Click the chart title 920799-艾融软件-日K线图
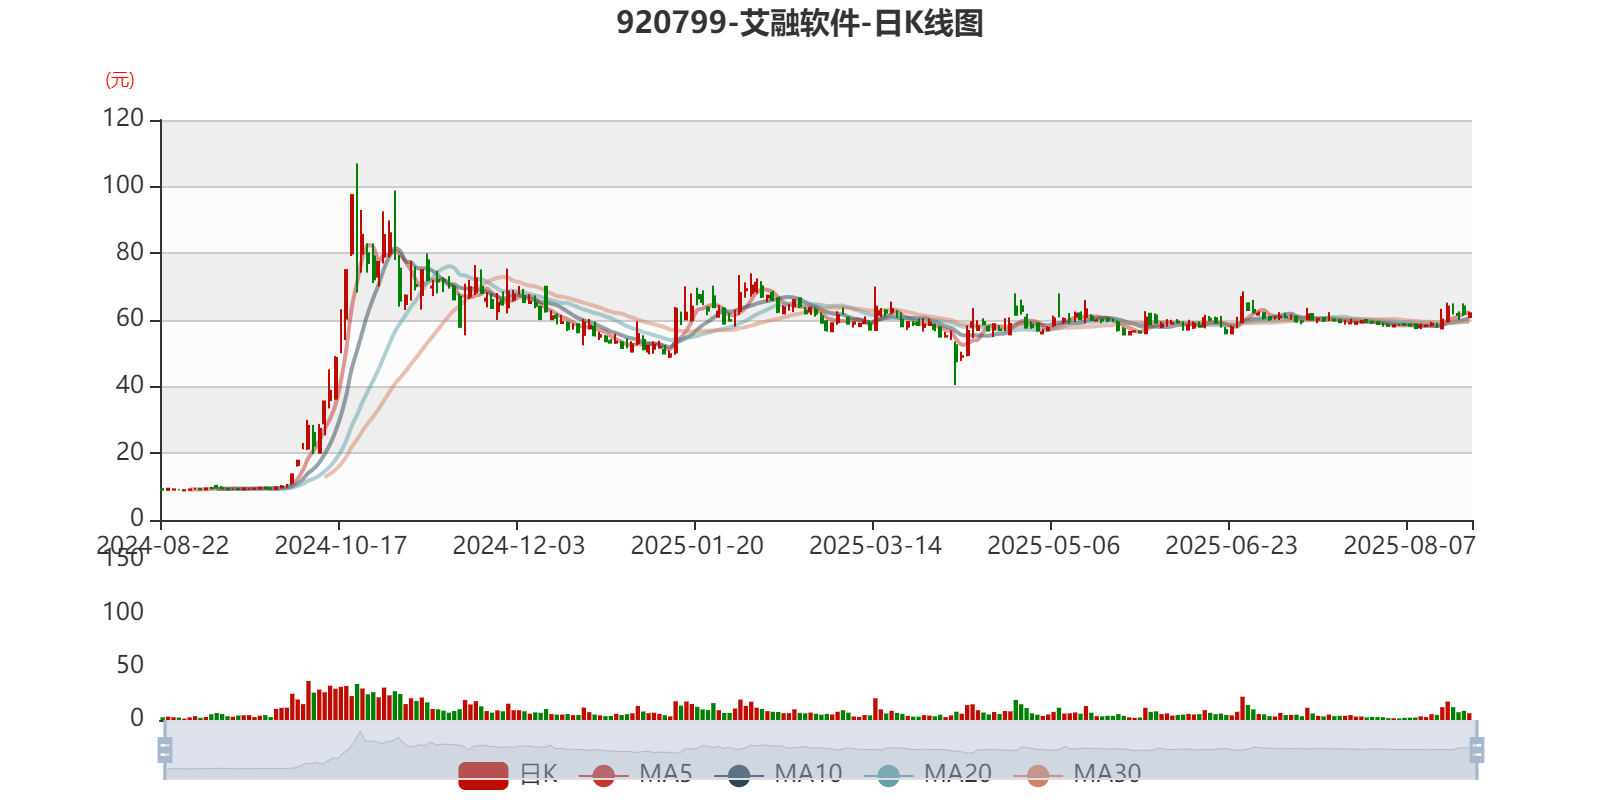 [800, 23]
